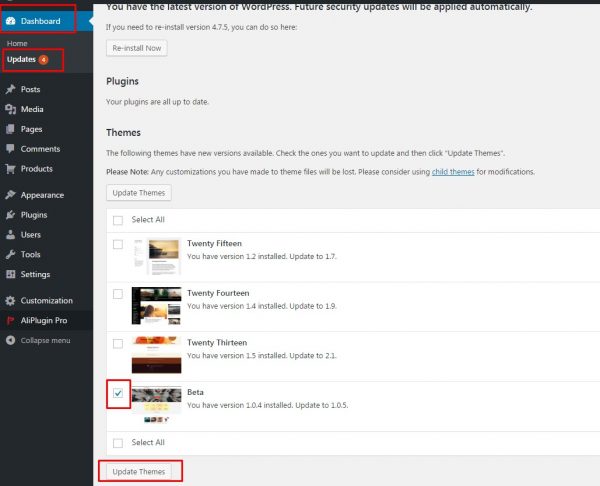Click the Twenty Fourteen theme thumbnail
The width and height of the screenshot is (600, 486).
pos(157,306)
